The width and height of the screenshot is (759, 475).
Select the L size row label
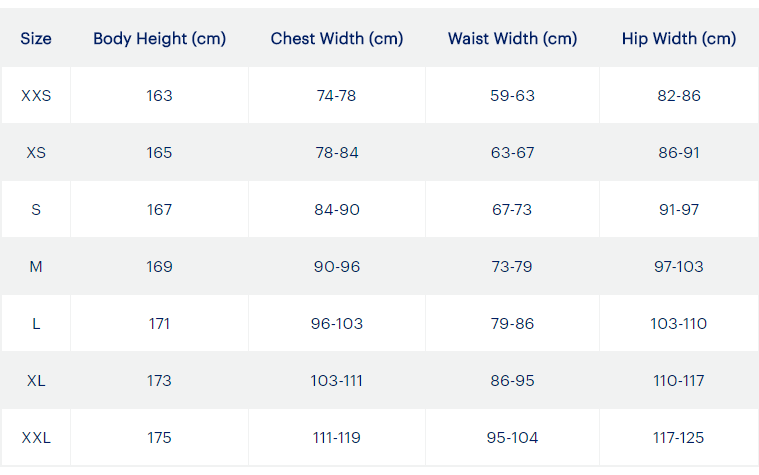point(36,323)
